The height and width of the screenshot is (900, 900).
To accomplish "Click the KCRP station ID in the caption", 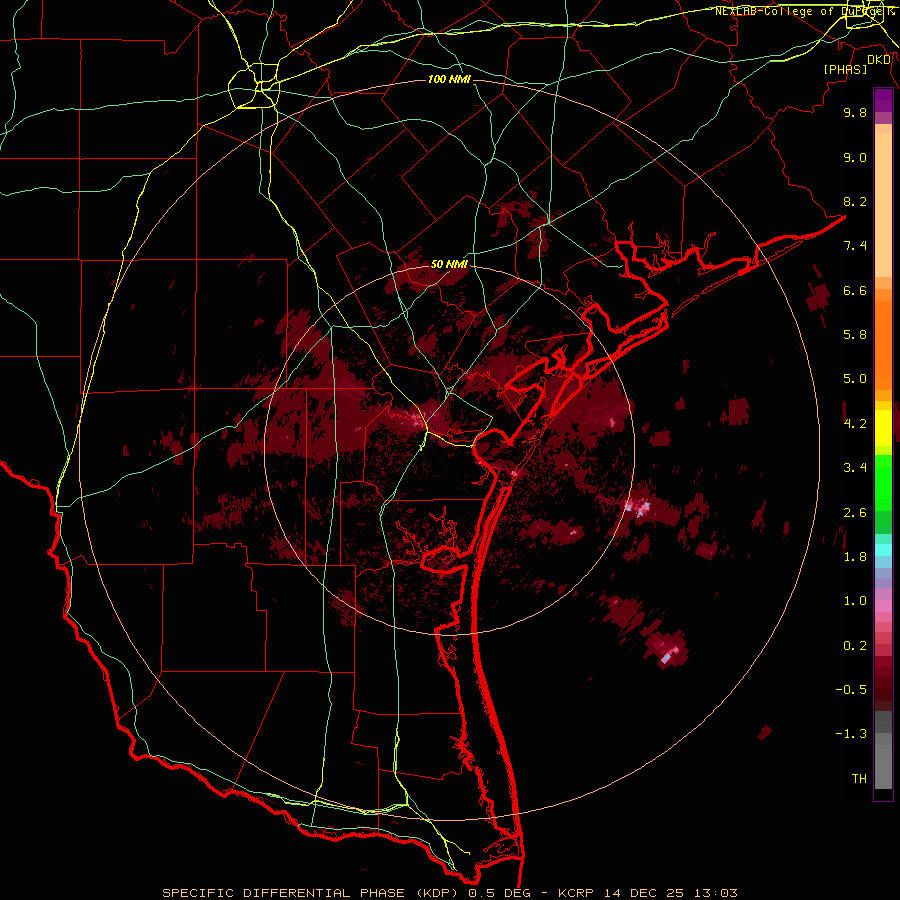I will 577,893.
